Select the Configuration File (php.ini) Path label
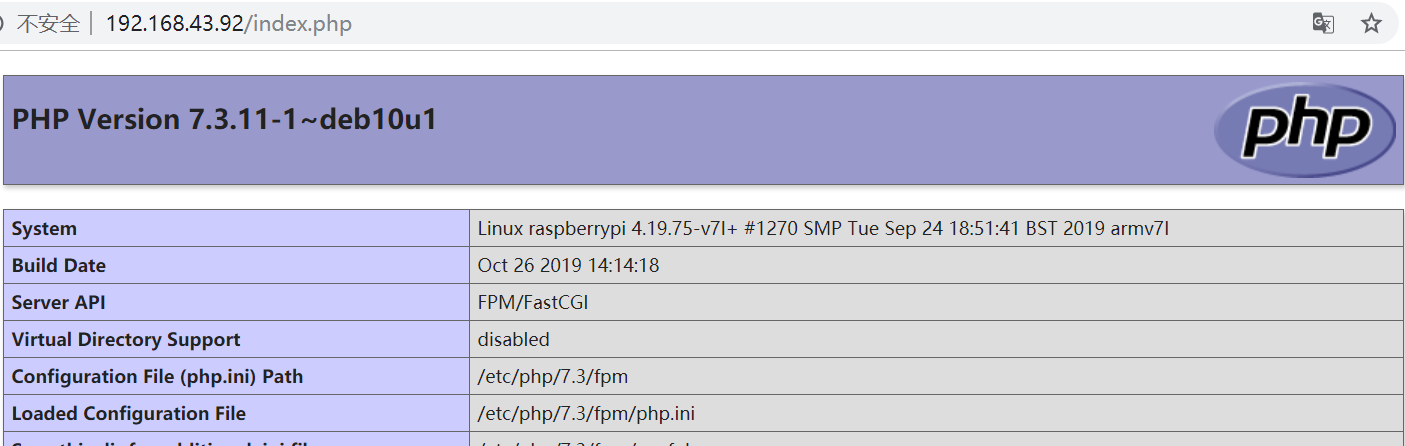Viewport: 1405px width, 446px height. tap(157, 377)
